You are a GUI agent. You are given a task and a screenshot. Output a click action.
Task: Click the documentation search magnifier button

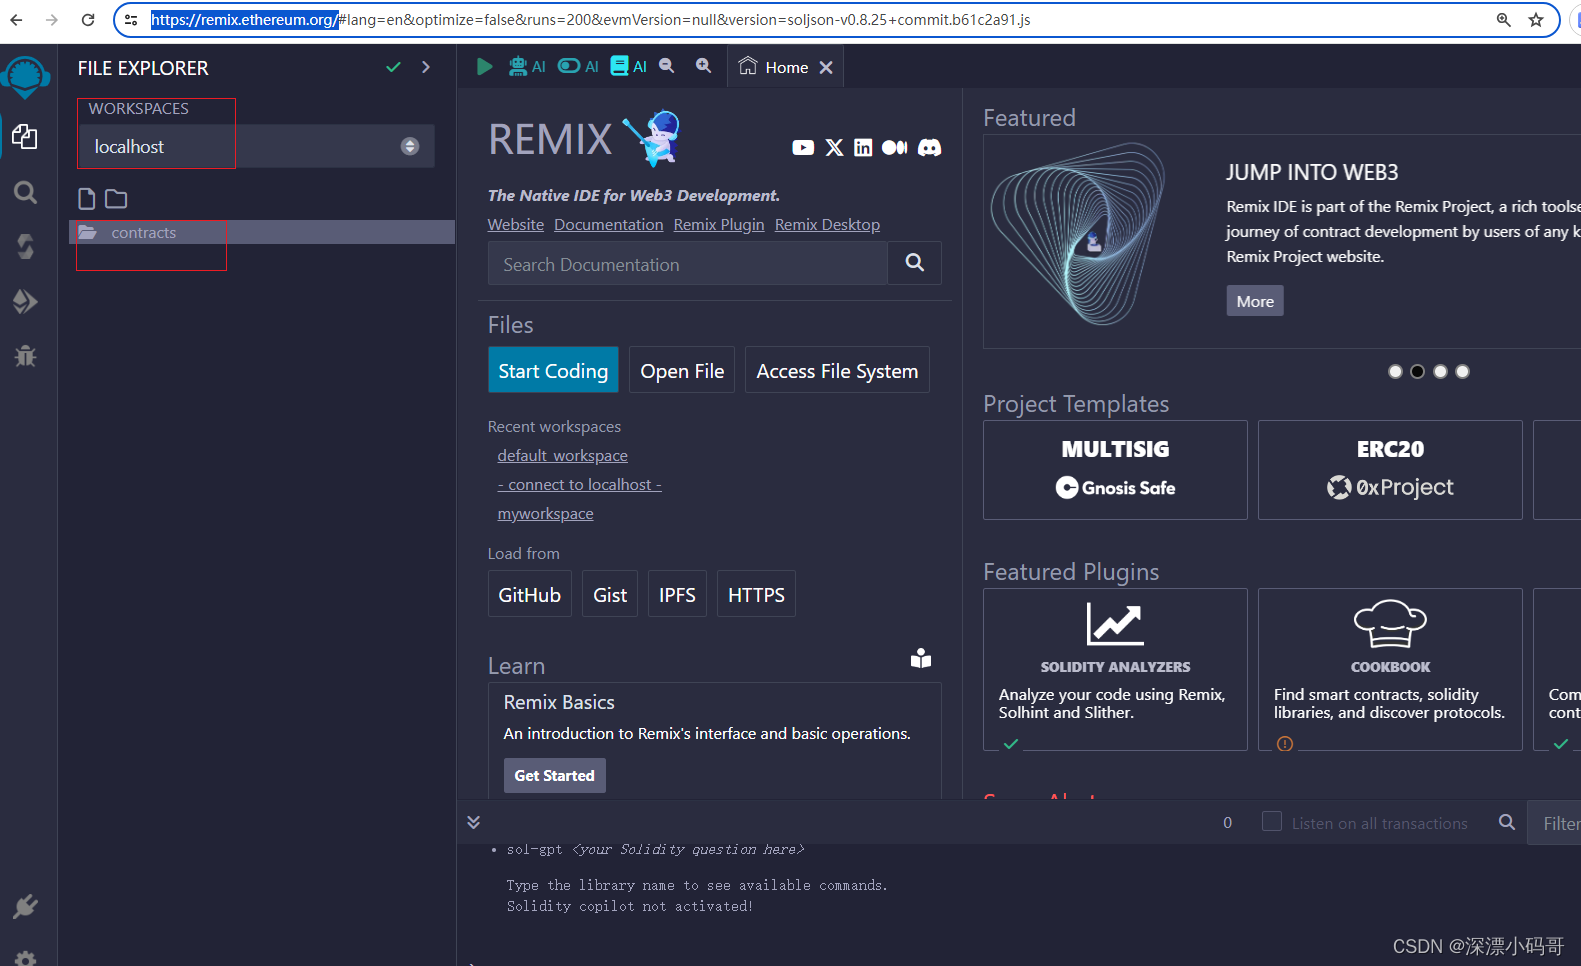tap(915, 263)
